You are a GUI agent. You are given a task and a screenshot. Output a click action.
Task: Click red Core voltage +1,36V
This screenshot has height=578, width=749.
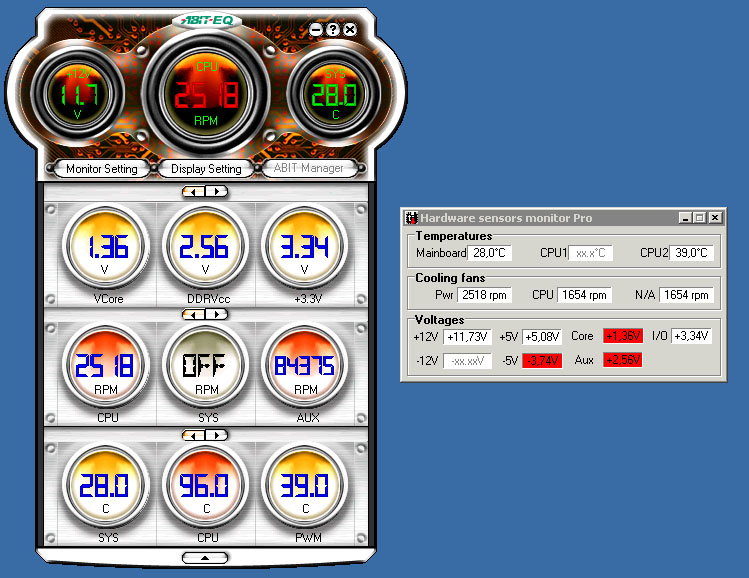click(x=623, y=336)
